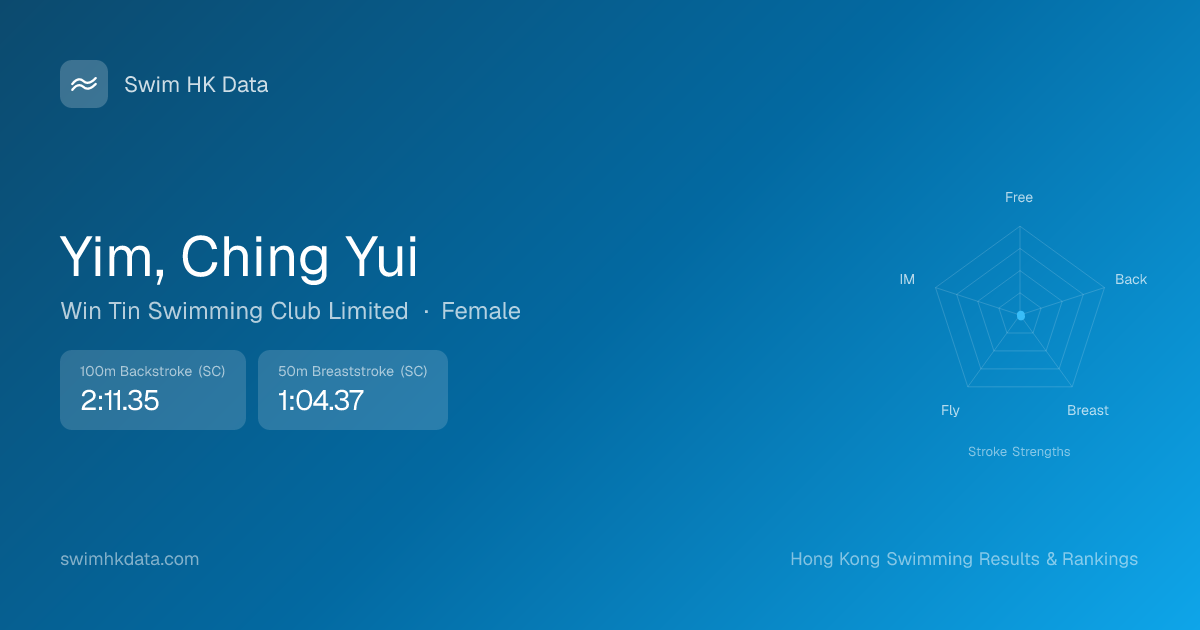
Task: Click the 100m Backstroke (SC) label text
Action: pos(153,371)
